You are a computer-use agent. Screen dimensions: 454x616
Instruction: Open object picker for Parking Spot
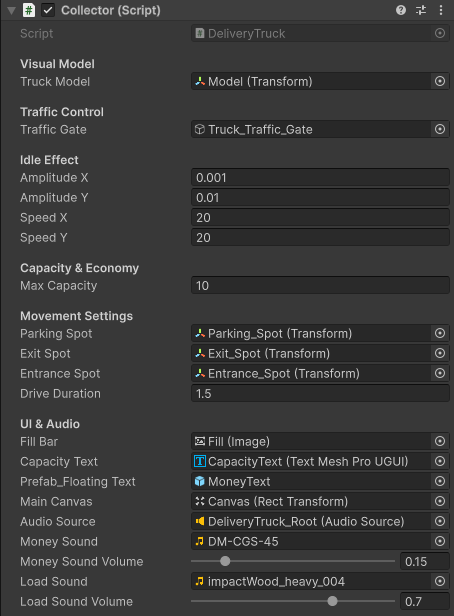[x=440, y=333]
